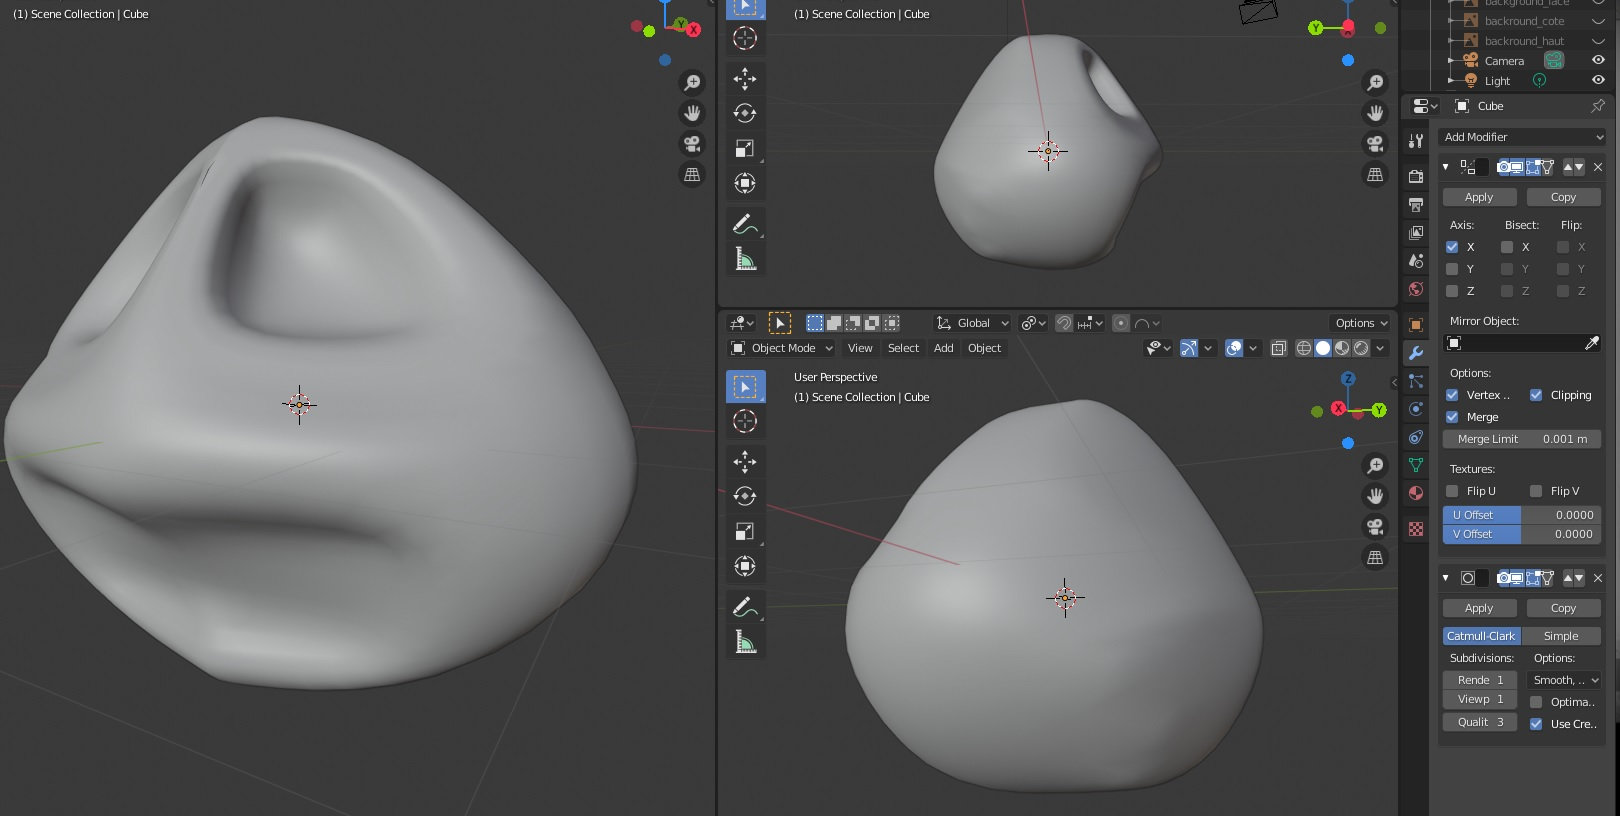Viewport: 1620px width, 816px height.
Task: Activate Select Box tool in User Perspective viewport
Action: coord(745,386)
